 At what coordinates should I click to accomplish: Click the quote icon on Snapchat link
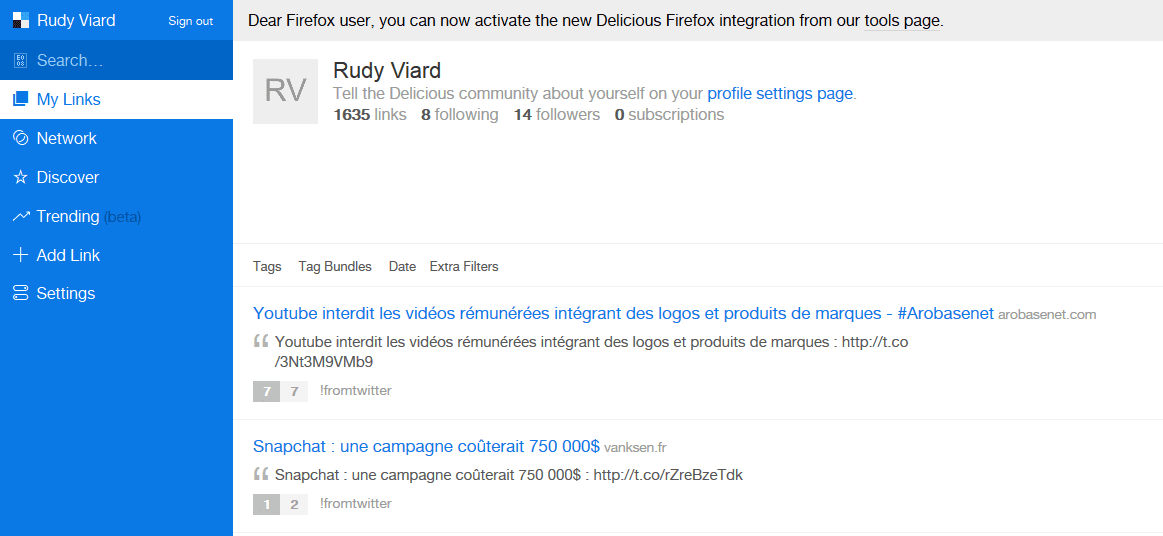260,474
